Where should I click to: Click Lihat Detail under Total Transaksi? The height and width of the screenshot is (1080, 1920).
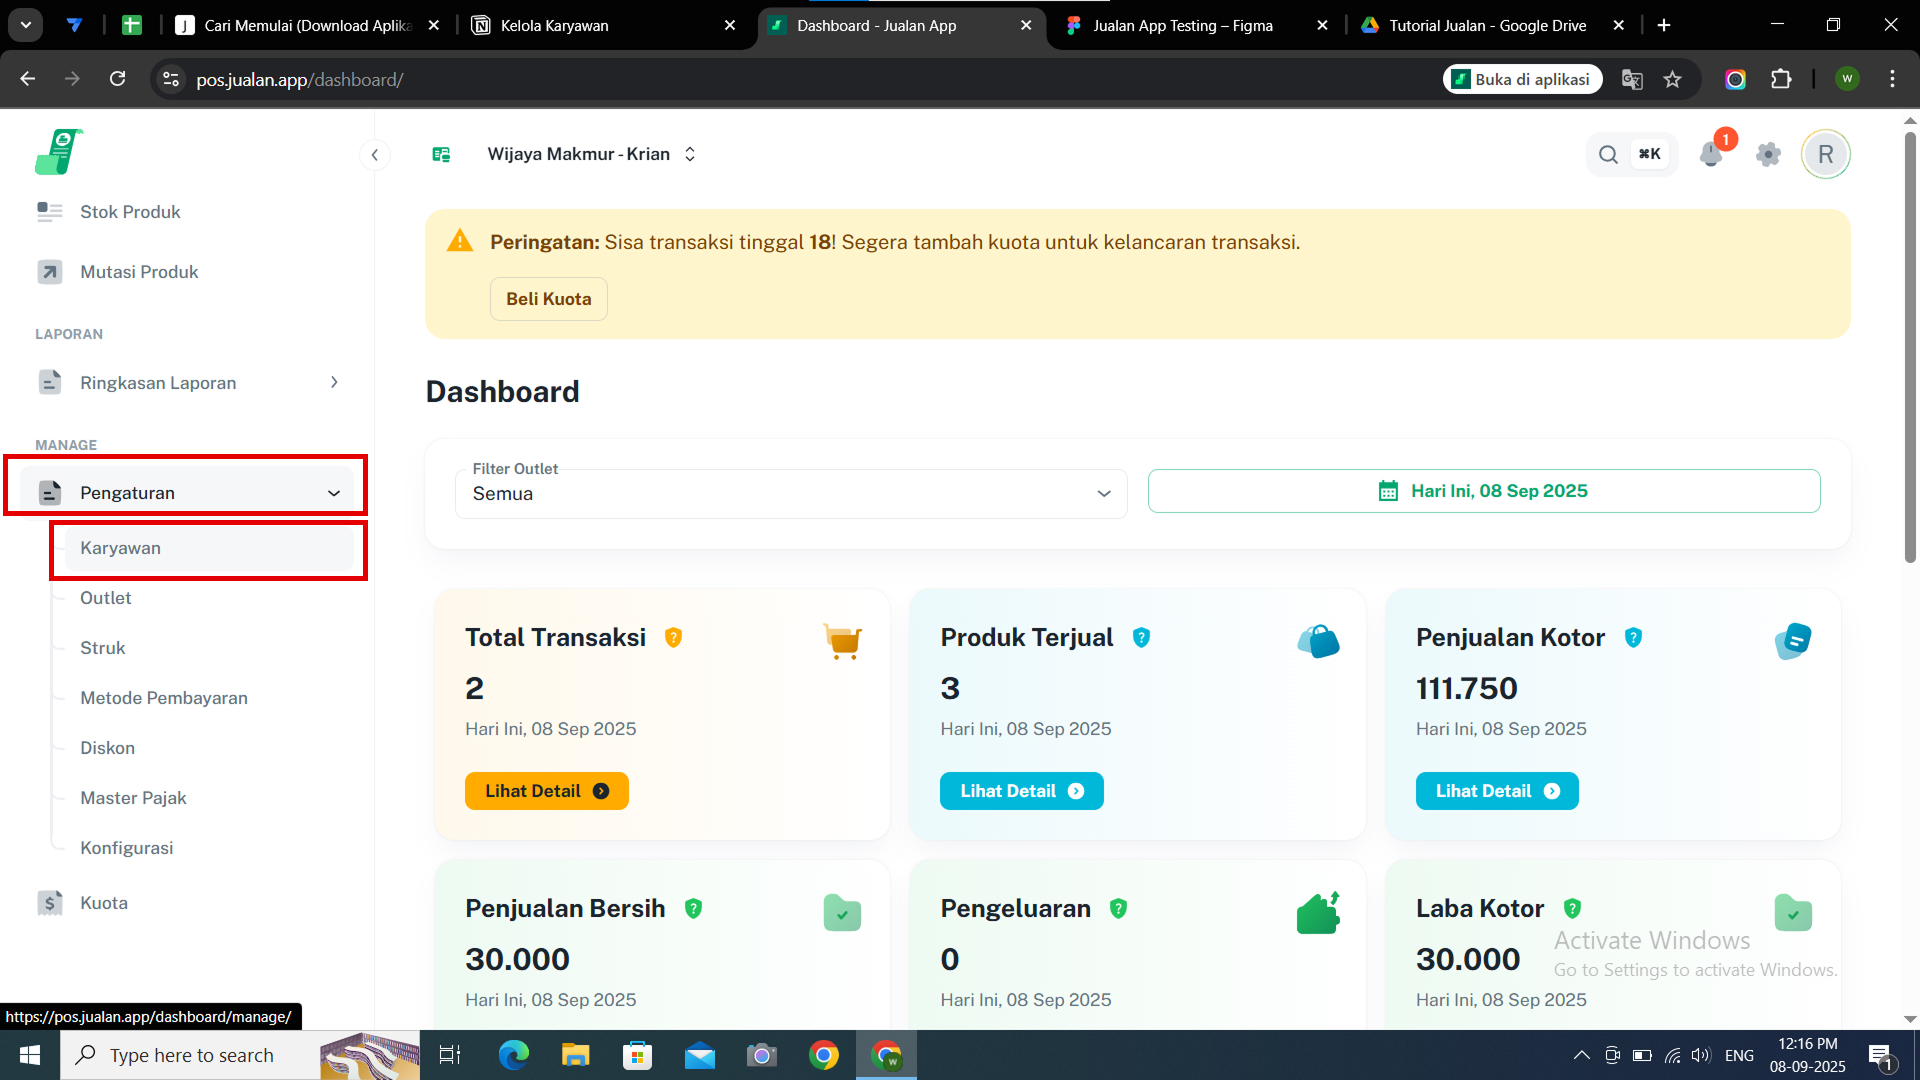coord(546,791)
